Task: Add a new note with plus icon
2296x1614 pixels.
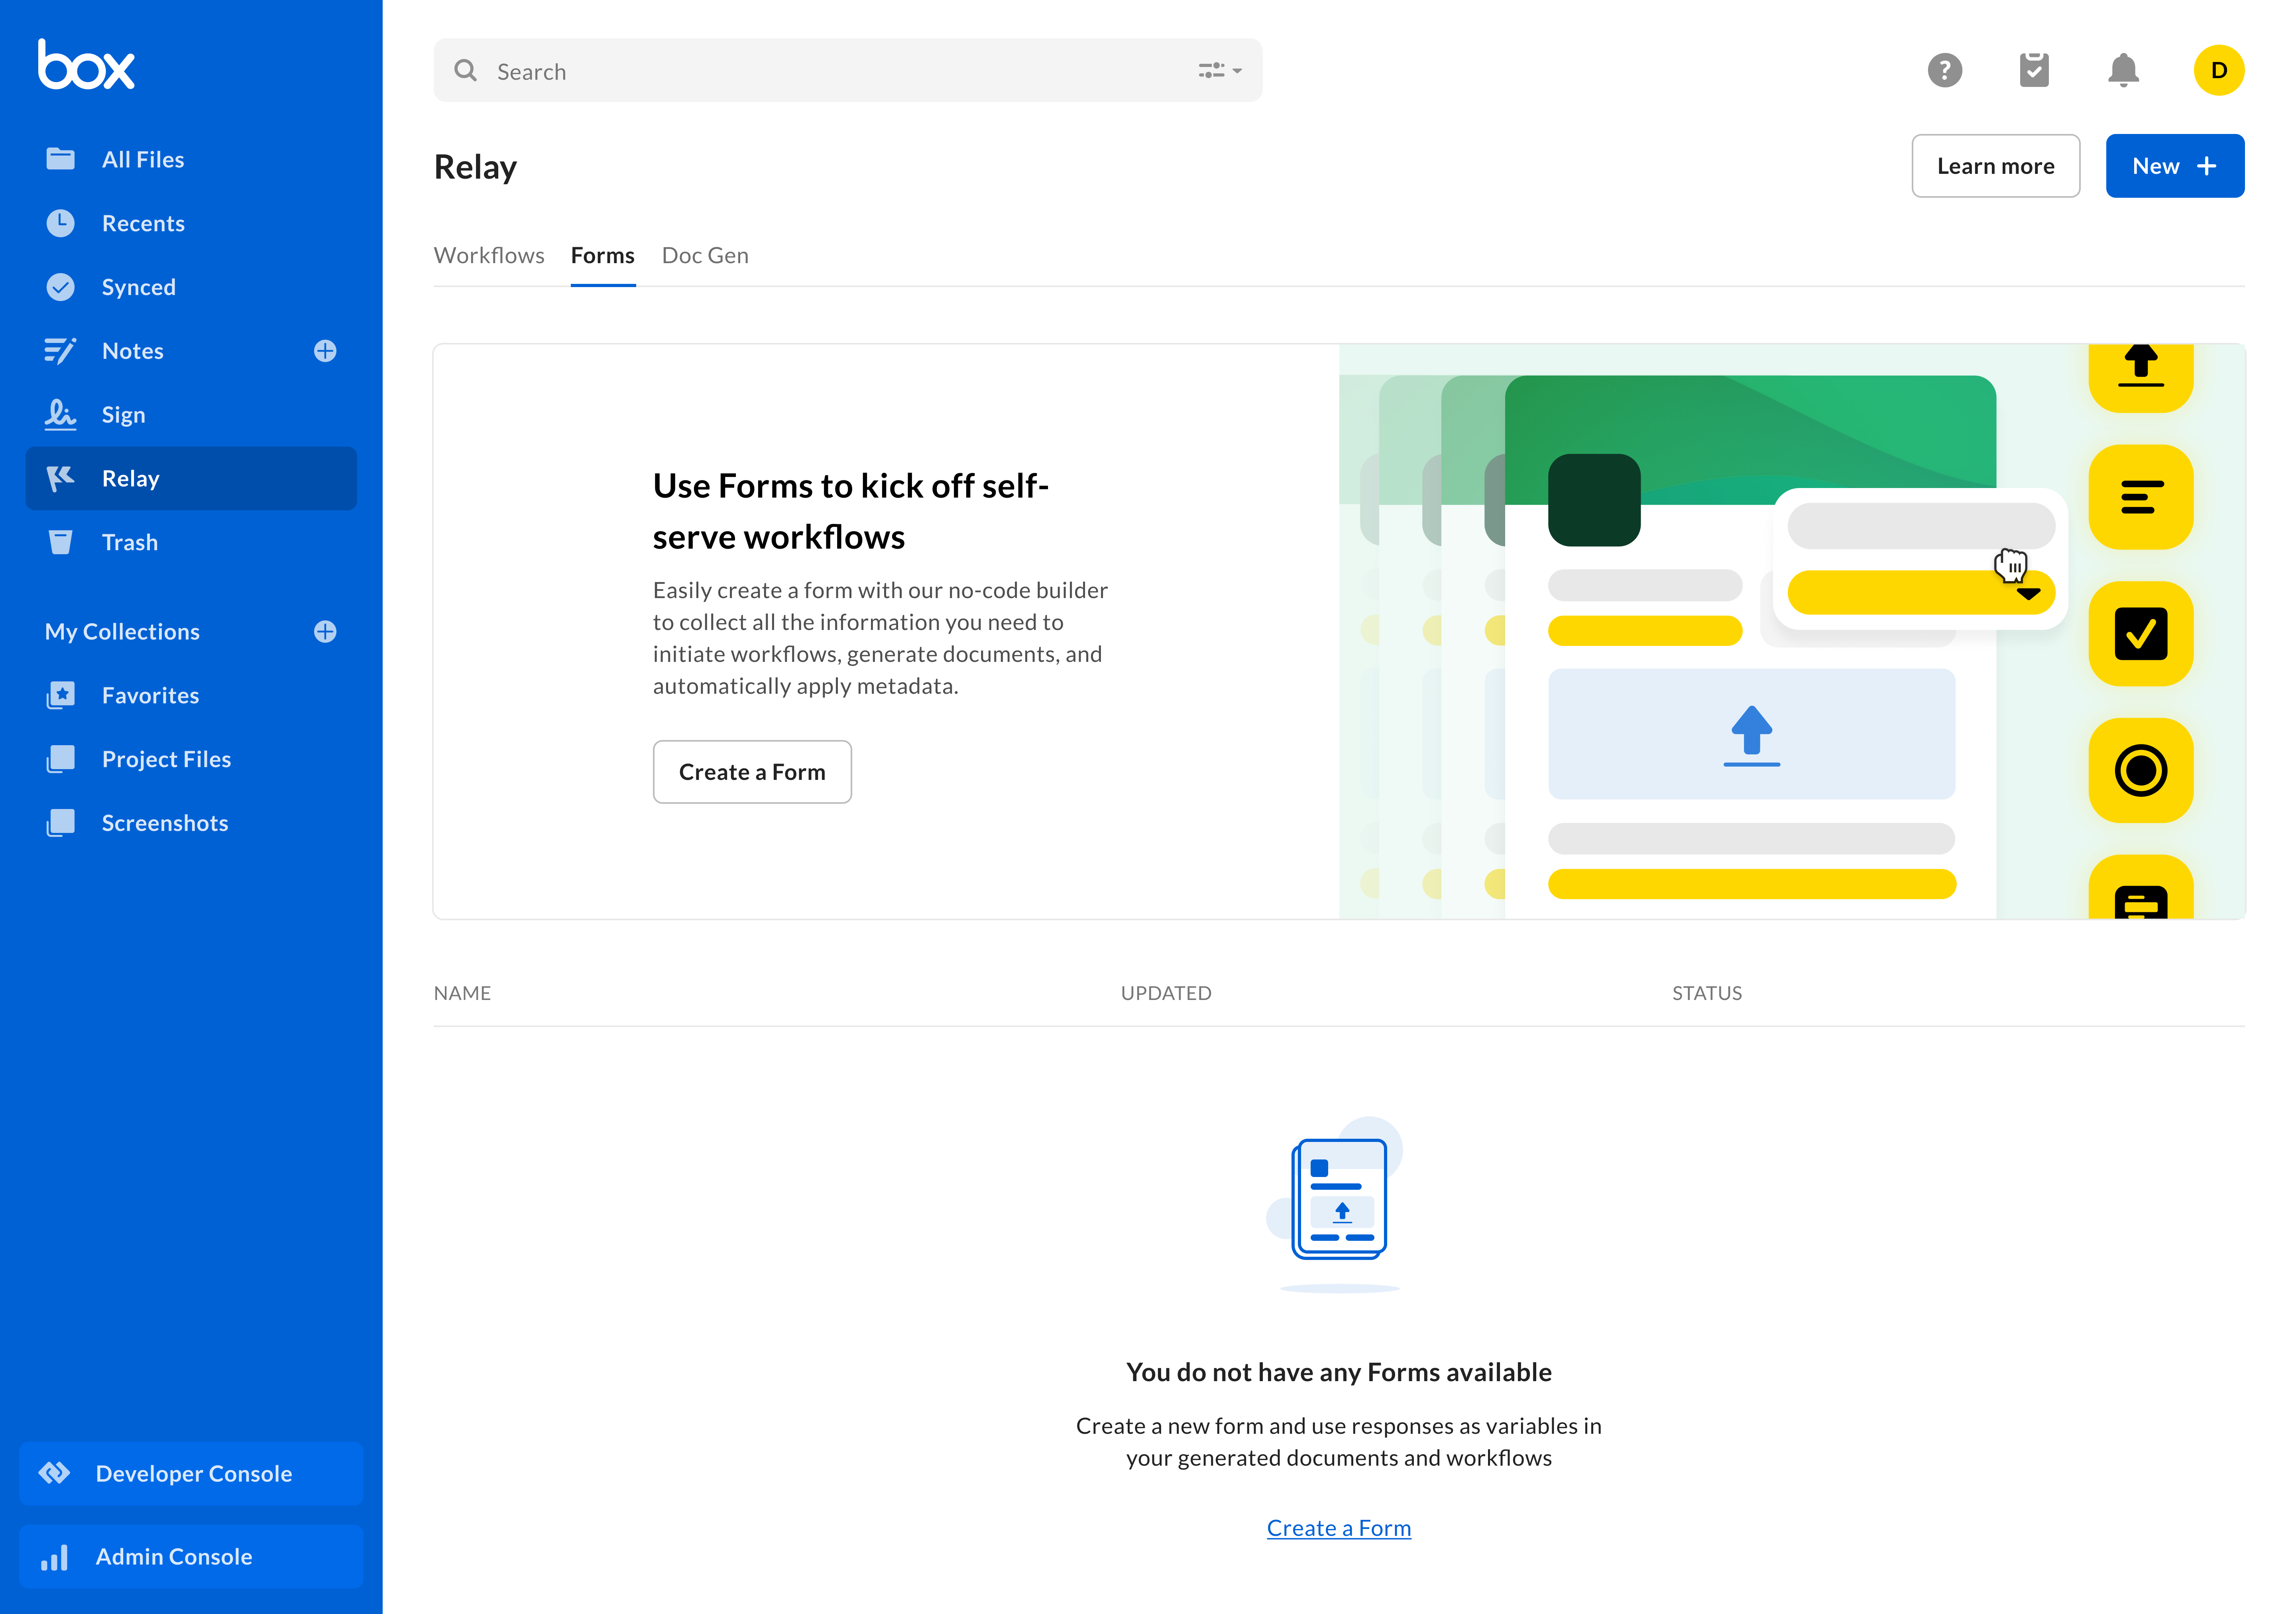Action: pos(325,351)
